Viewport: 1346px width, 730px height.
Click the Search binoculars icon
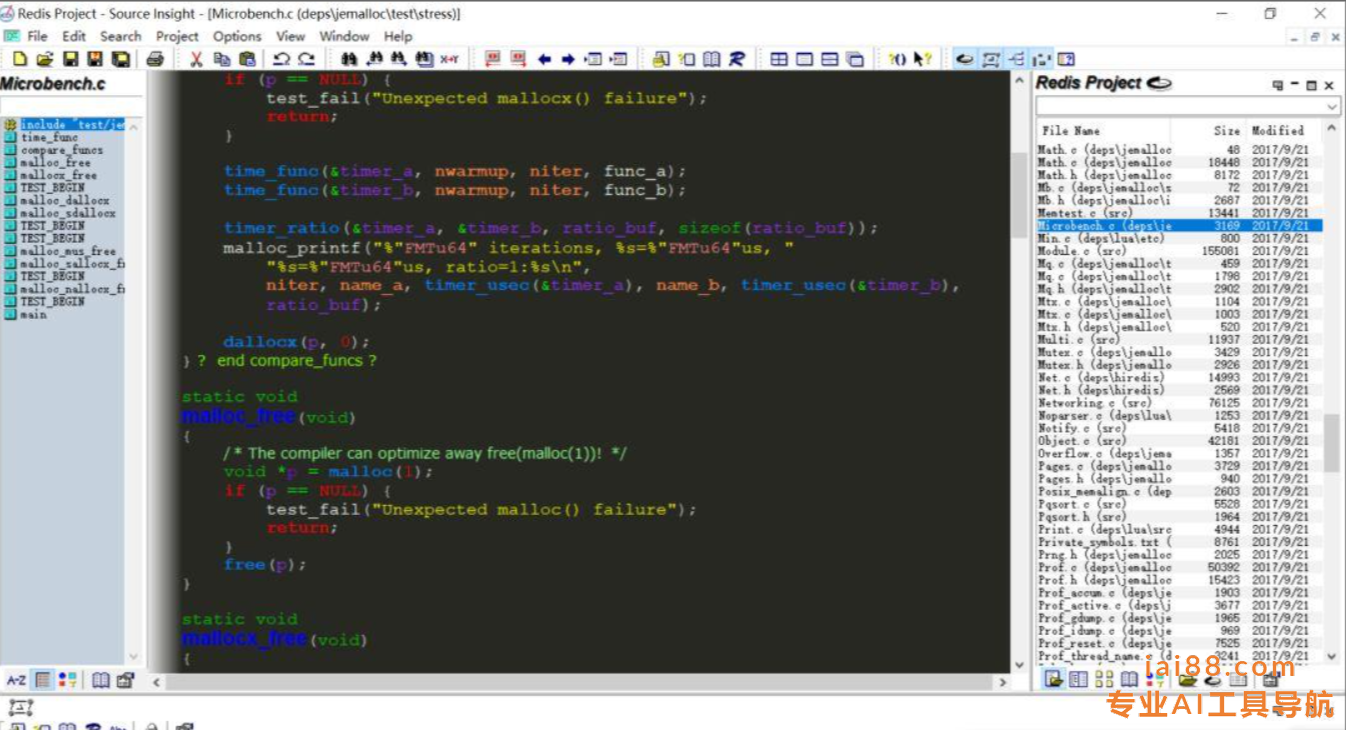(x=349, y=59)
